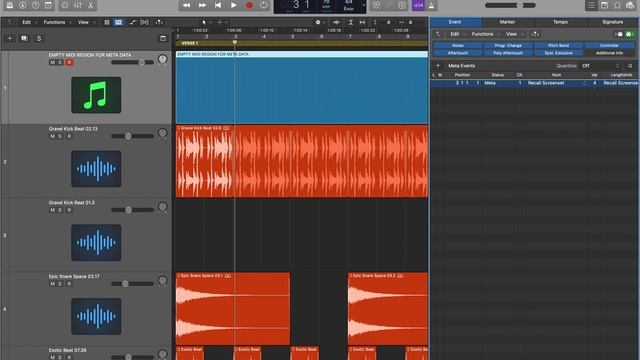This screenshot has height=360, width=640.
Task: Click the Catch playhead icon in tracks area
Action: 159,22
